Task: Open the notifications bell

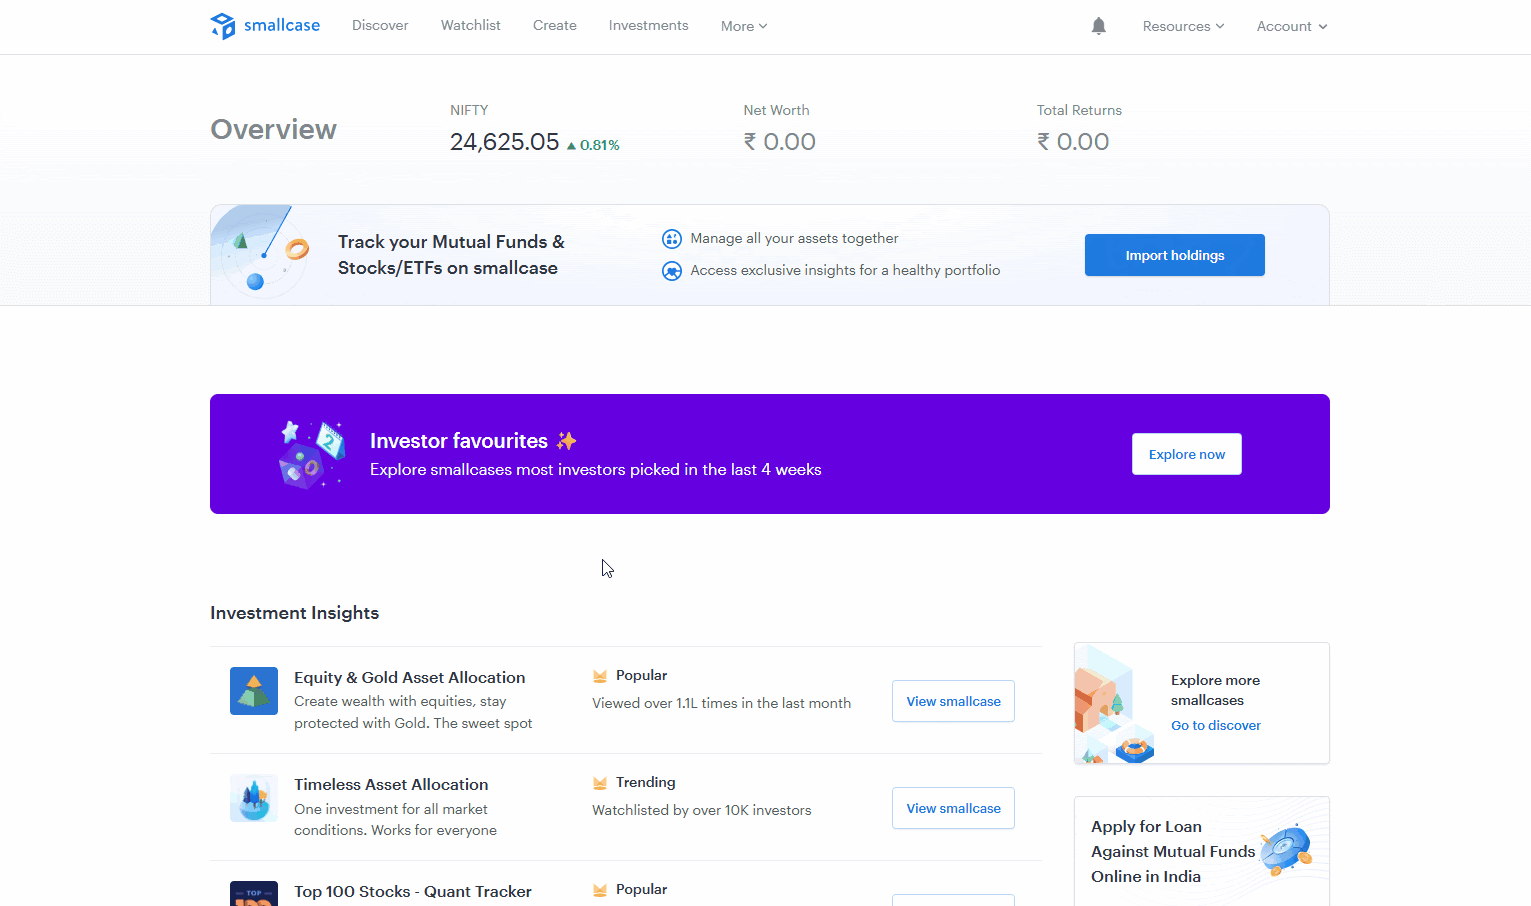Action: 1098,26
